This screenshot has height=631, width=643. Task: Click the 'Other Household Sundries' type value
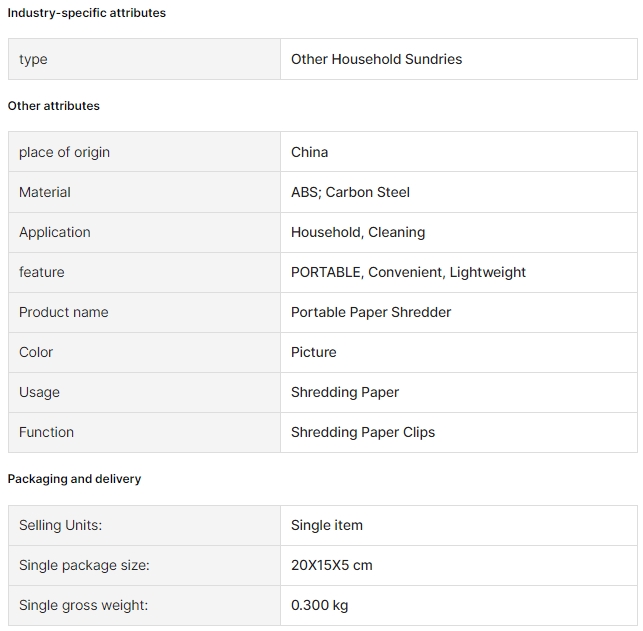pyautogui.click(x=376, y=59)
